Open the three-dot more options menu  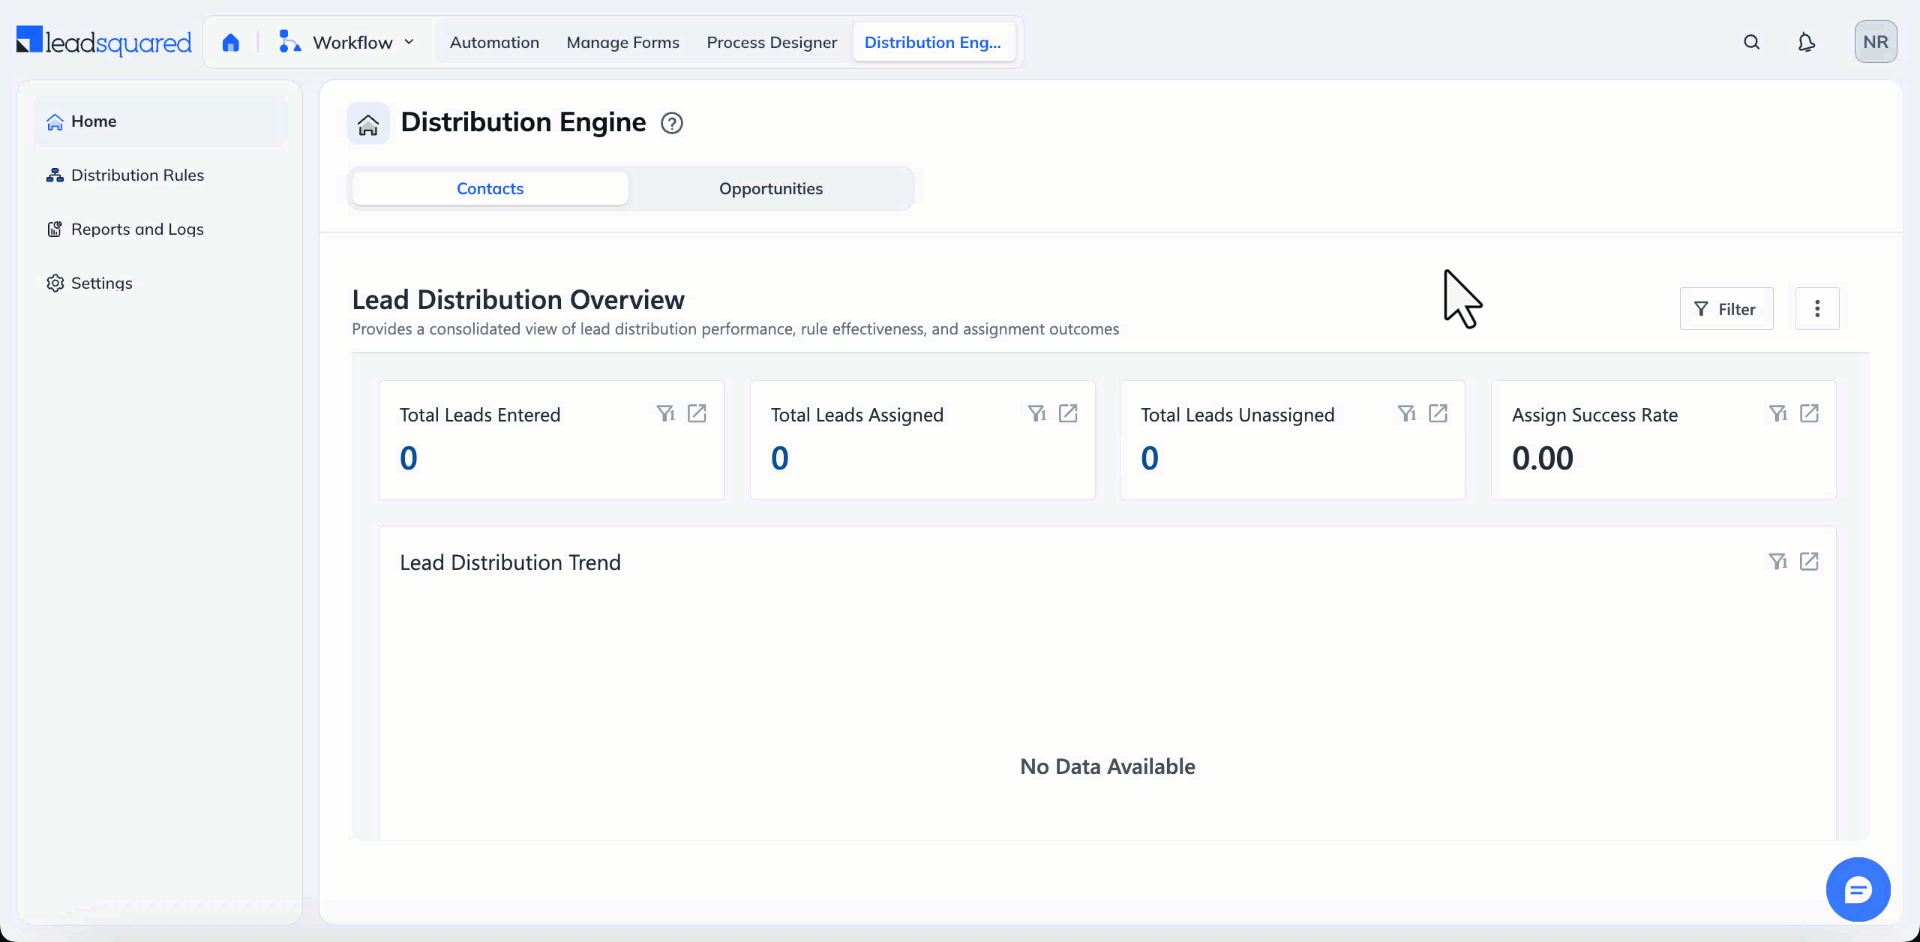(1817, 309)
